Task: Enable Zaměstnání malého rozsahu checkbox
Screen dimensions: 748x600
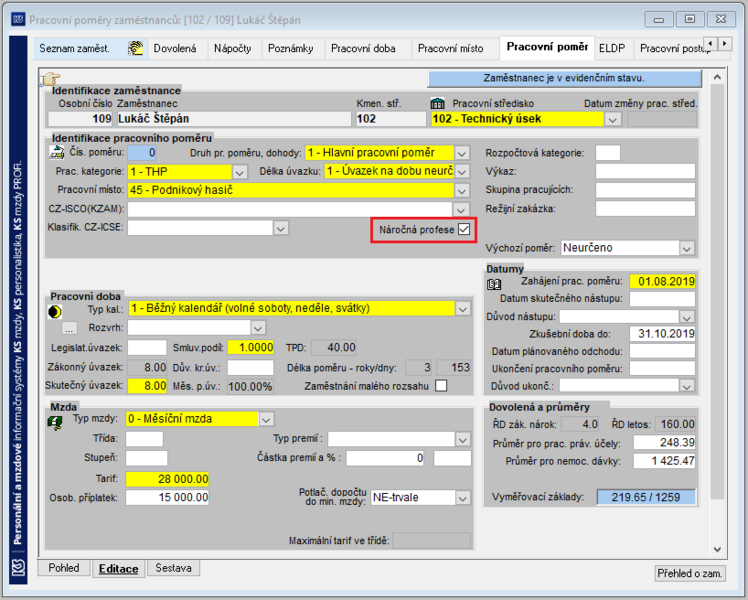Action: click(441, 386)
